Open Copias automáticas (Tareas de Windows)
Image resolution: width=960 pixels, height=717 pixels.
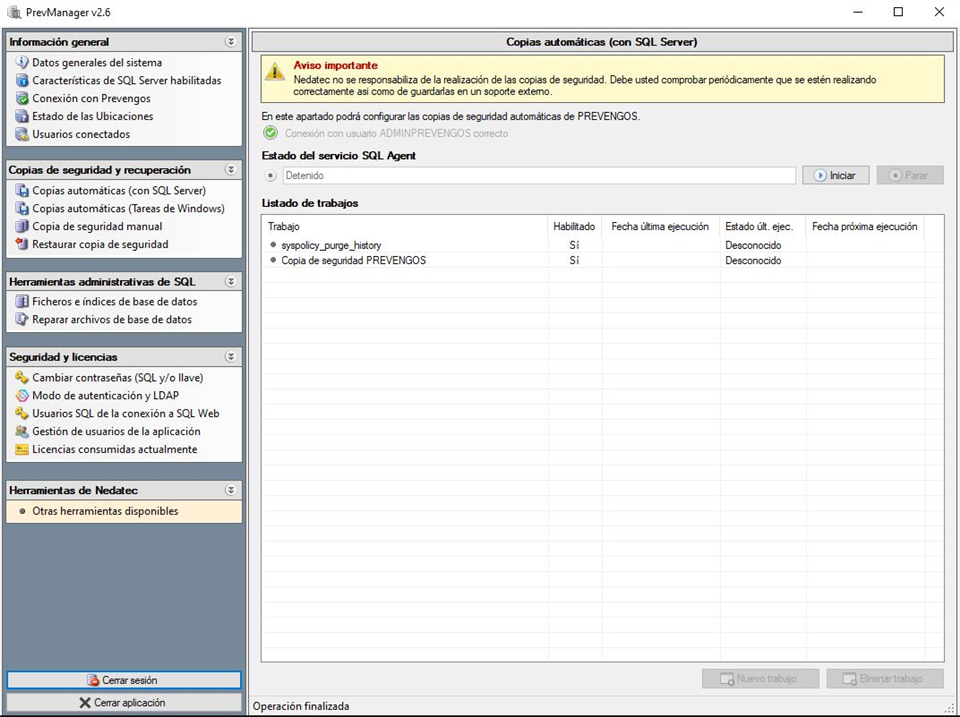(128, 208)
